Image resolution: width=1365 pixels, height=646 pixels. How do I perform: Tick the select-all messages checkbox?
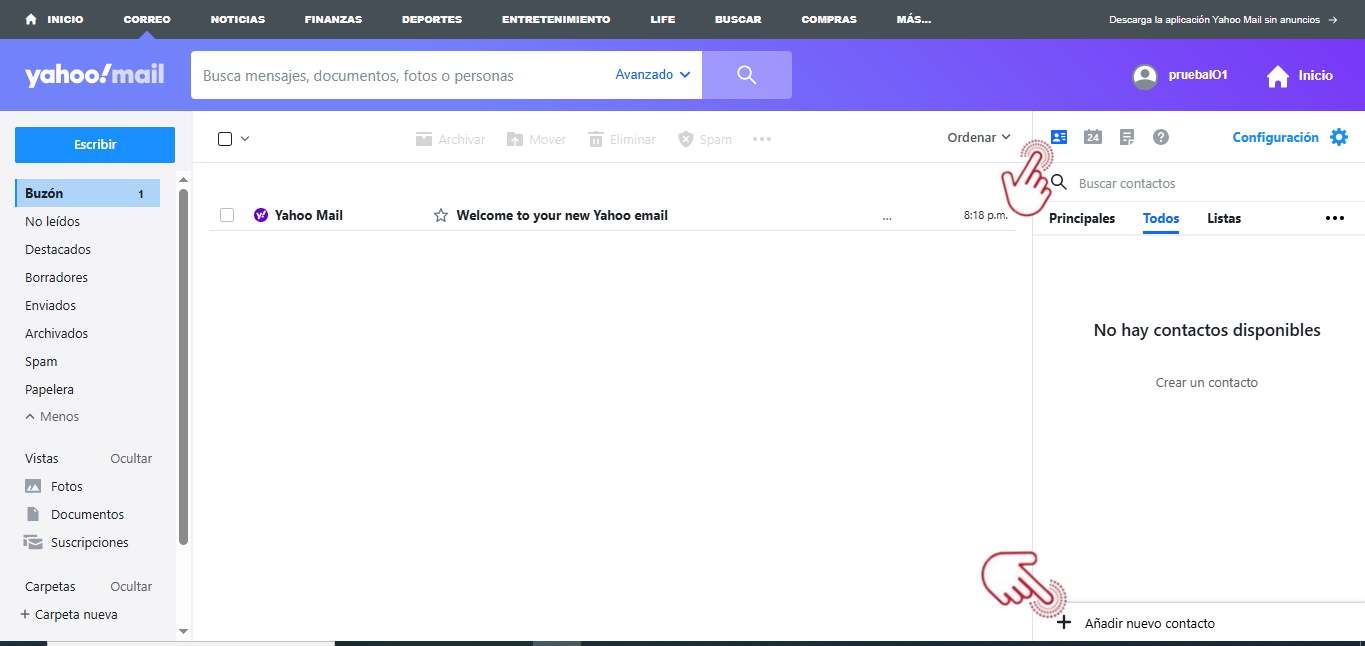(225, 139)
